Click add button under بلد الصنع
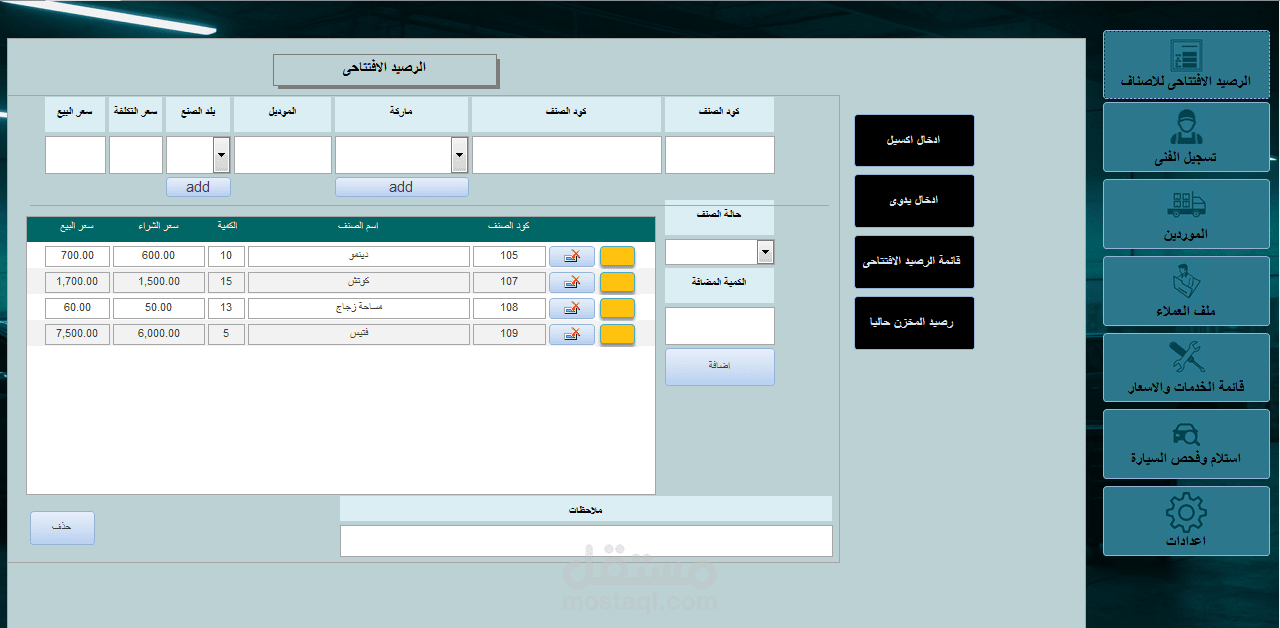Viewport: 1280px width, 628px height. tap(198, 187)
